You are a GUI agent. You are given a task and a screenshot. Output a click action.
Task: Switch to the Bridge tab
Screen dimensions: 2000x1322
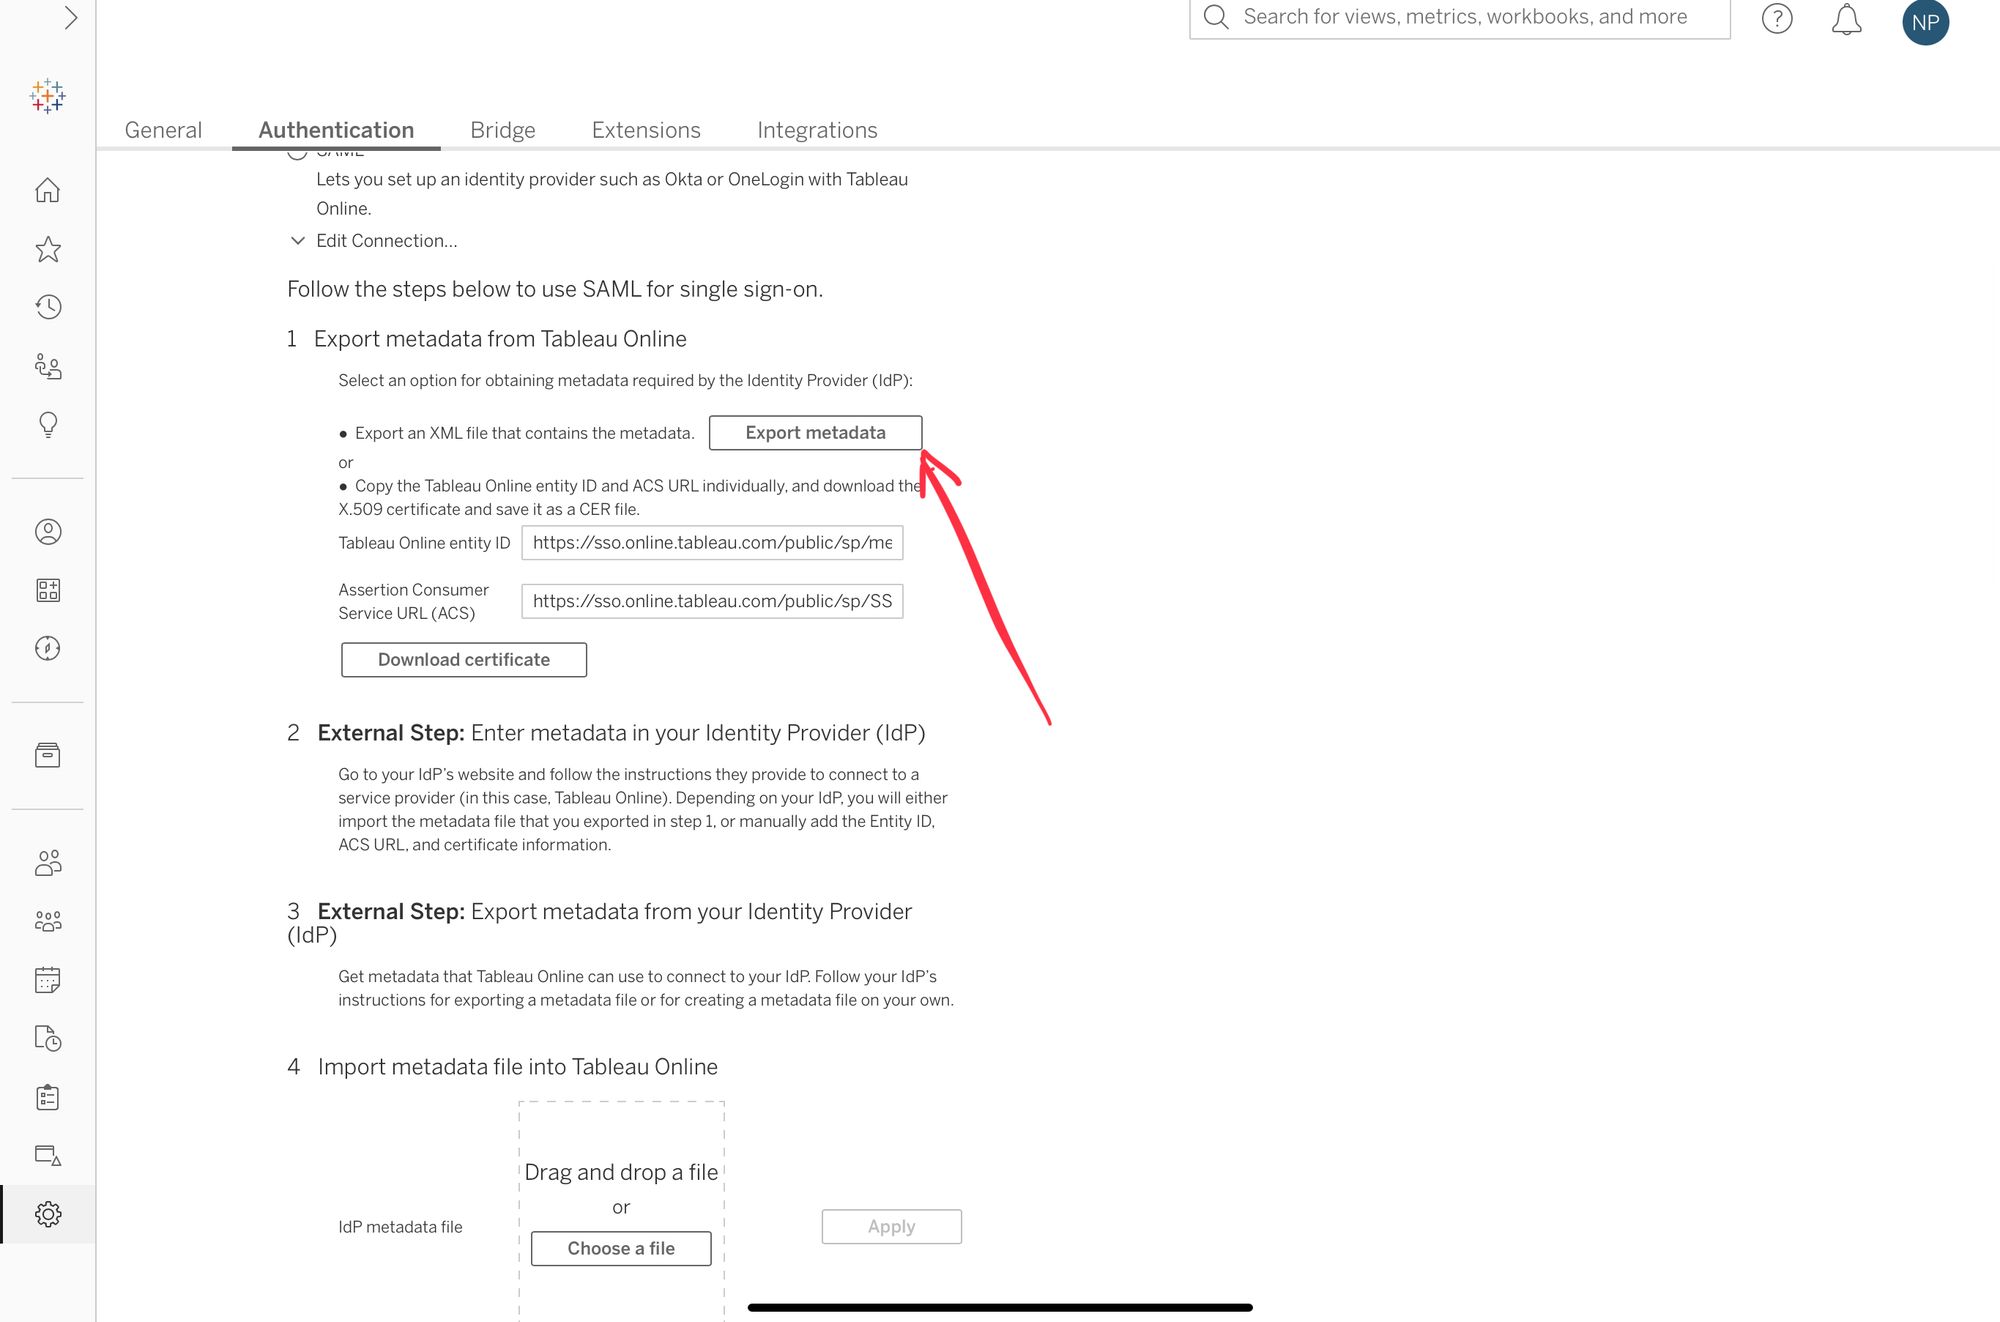pos(503,130)
